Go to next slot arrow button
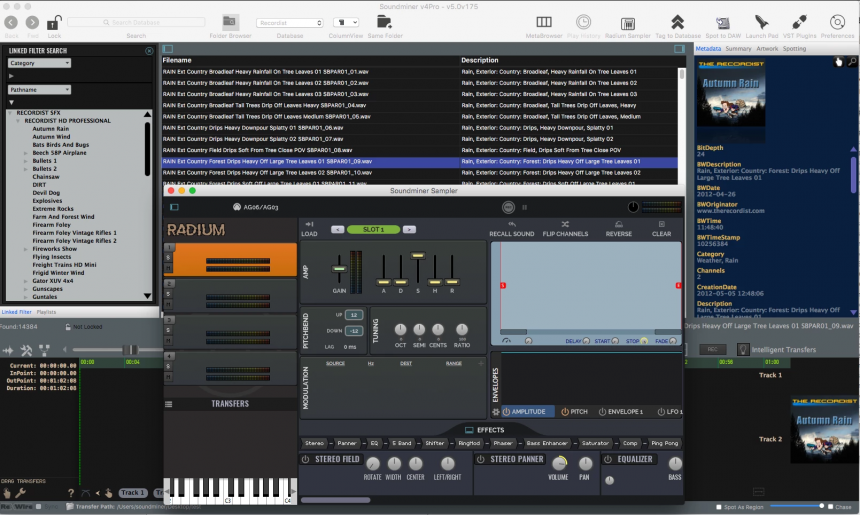Screen dimensions: 860x515 (409, 229)
